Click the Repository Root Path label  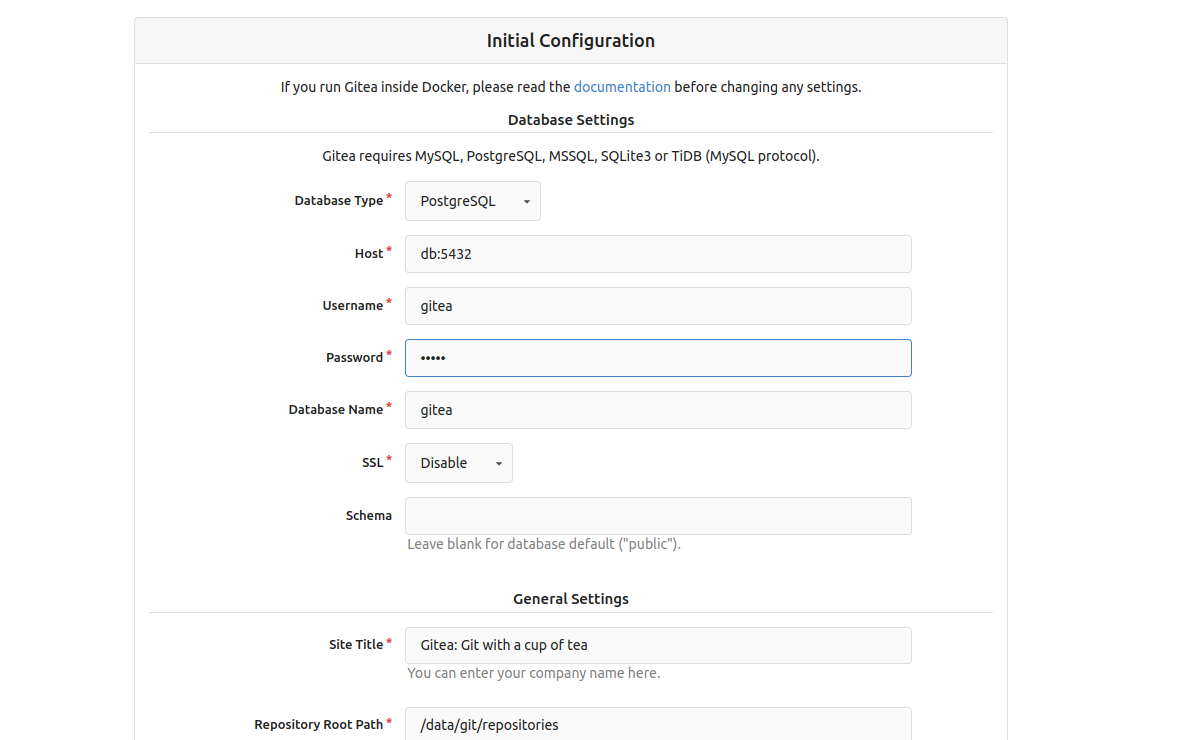318,725
